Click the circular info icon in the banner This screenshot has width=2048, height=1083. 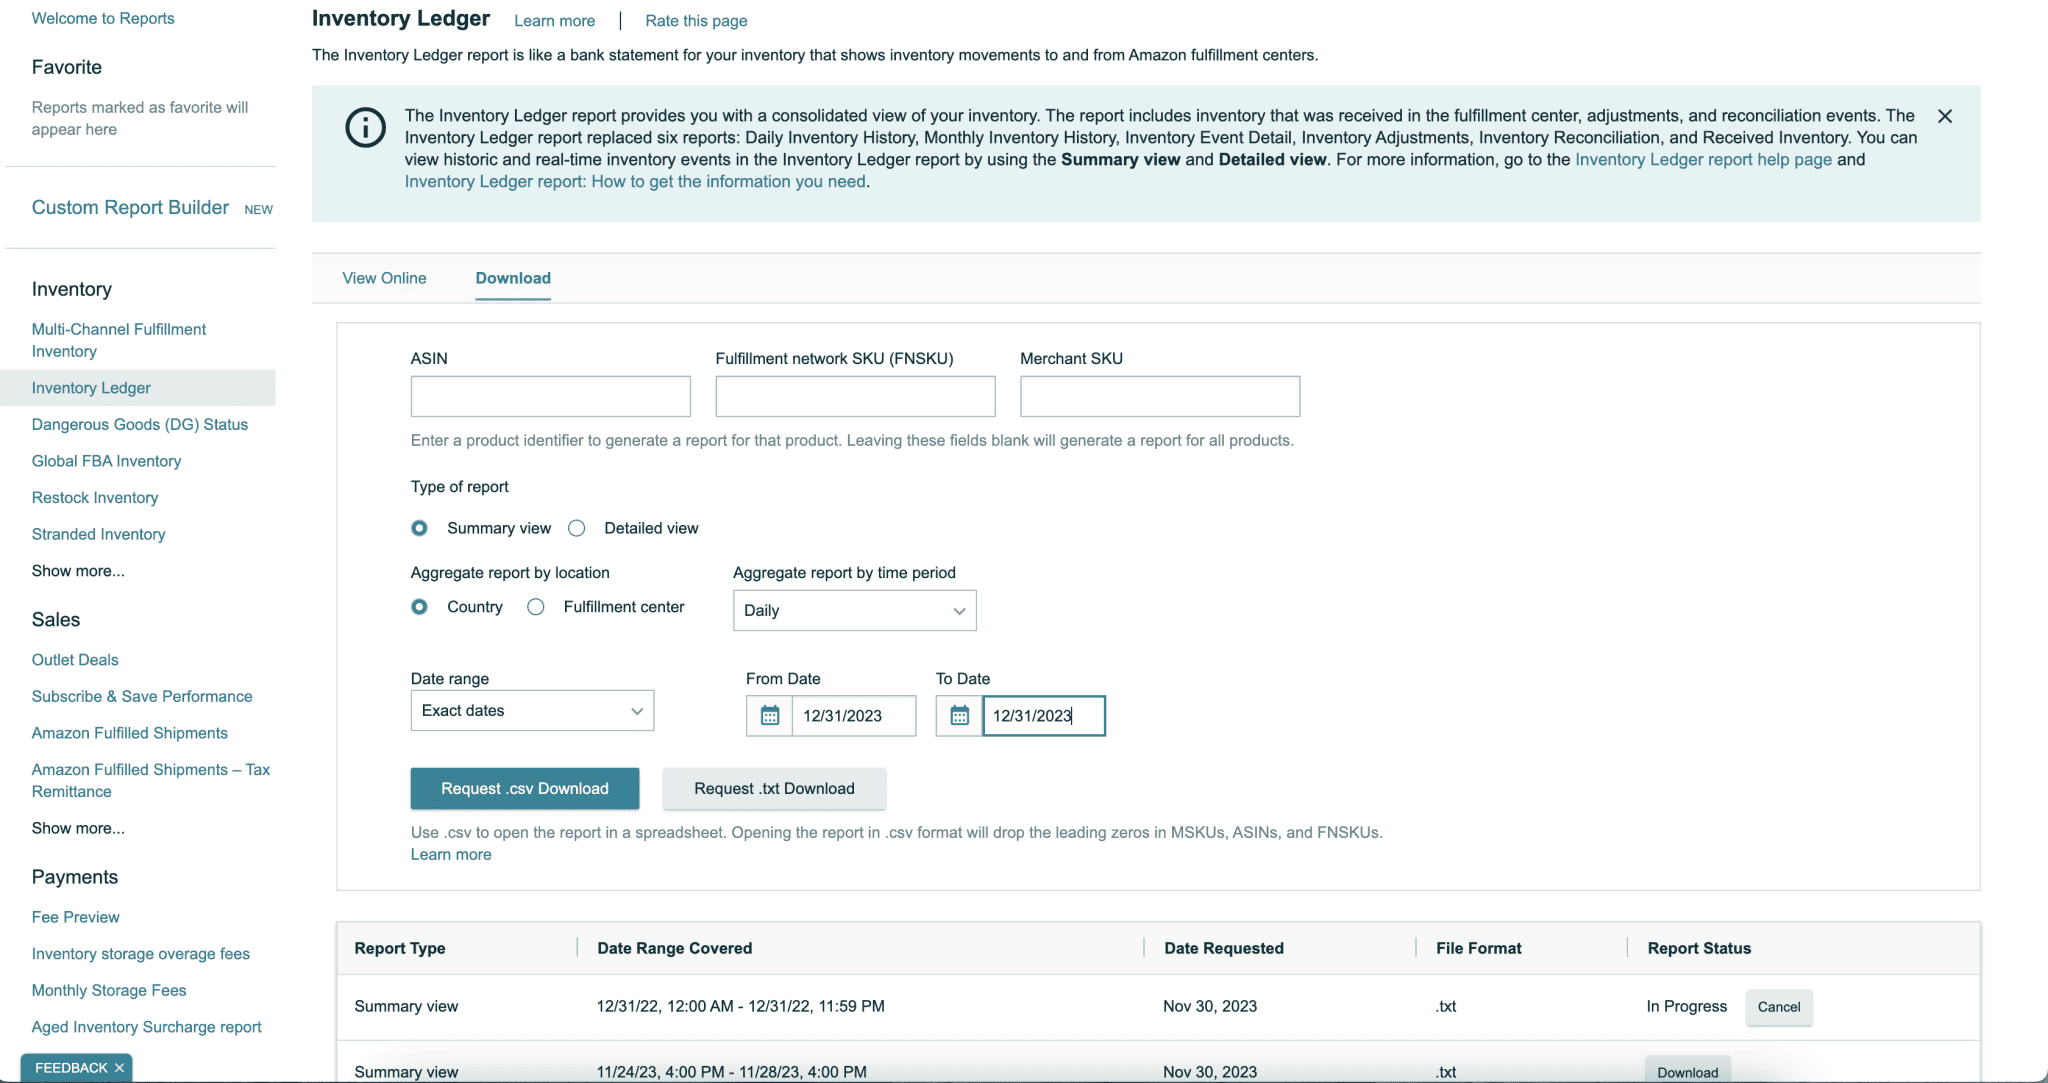tap(366, 128)
